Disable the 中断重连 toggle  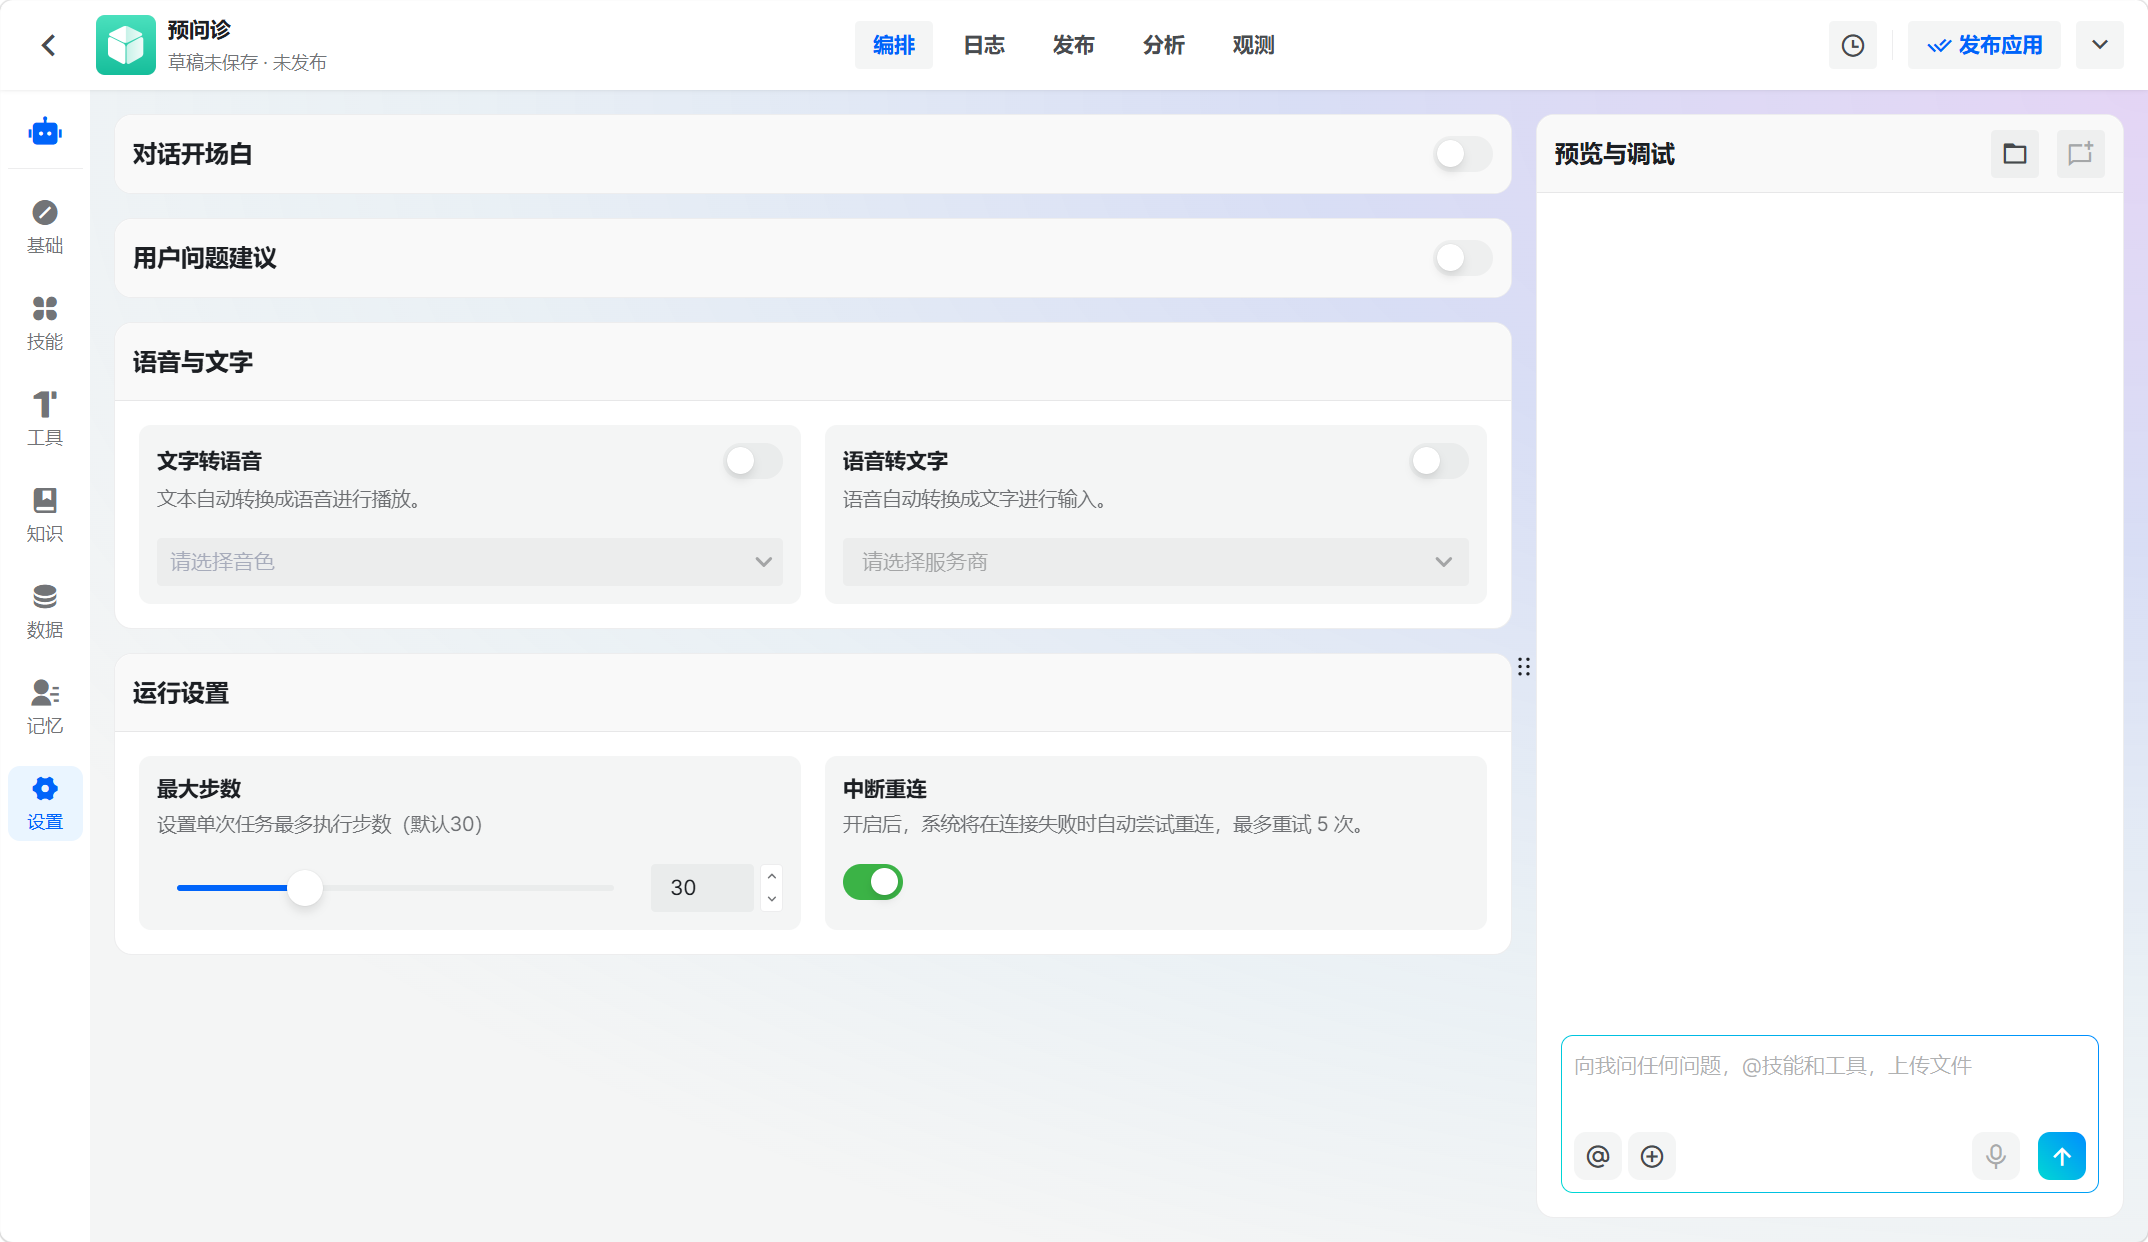click(x=873, y=882)
